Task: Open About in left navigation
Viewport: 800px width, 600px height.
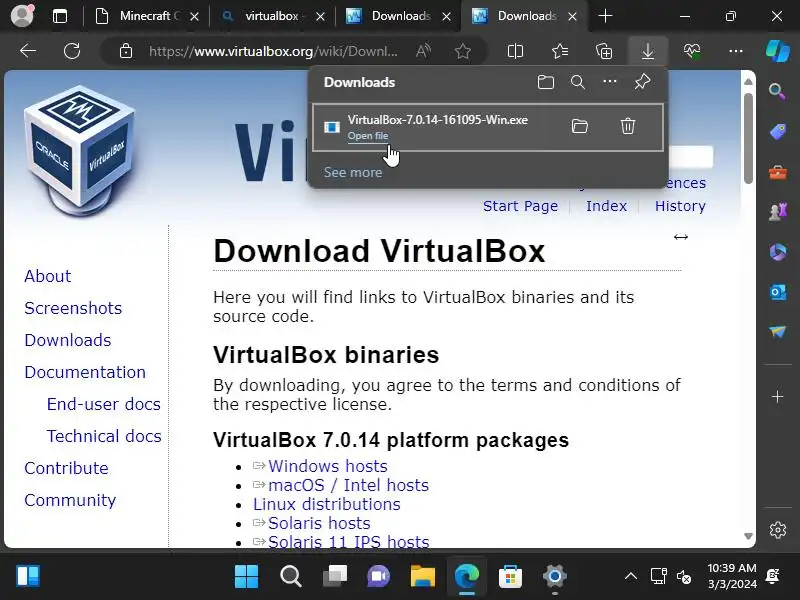Action: coord(47,276)
